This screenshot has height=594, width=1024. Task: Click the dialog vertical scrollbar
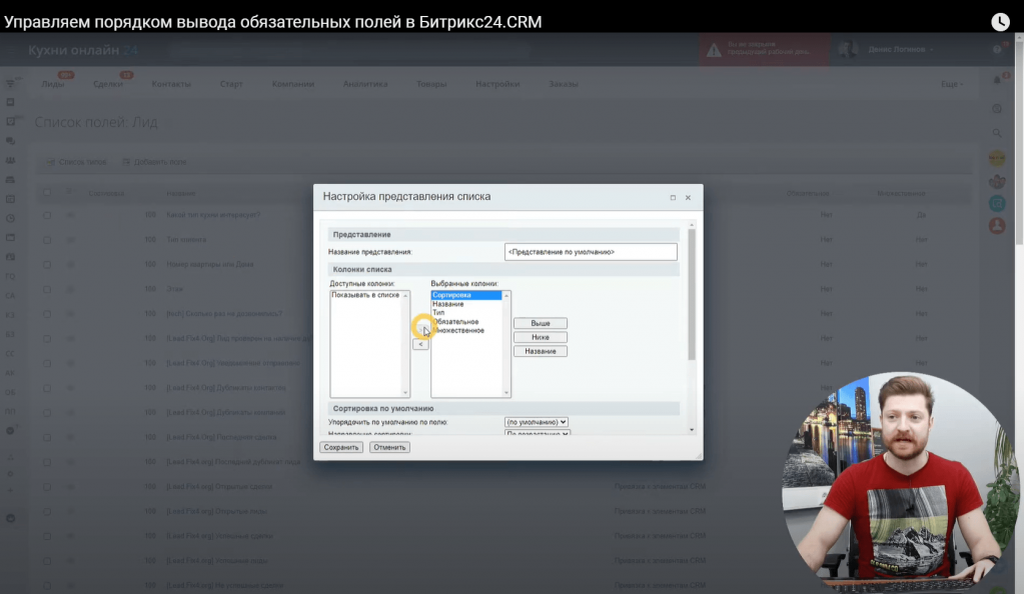[692, 294]
